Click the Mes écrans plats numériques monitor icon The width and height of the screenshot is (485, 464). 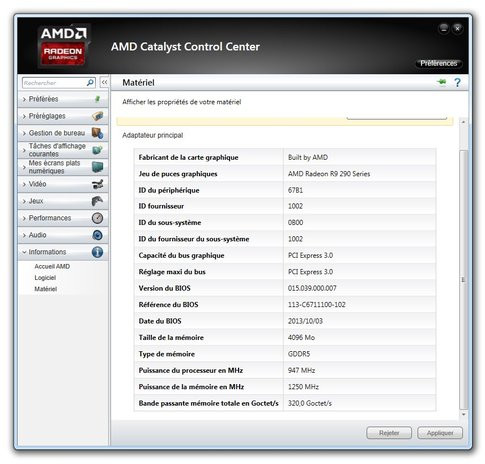tap(97, 167)
